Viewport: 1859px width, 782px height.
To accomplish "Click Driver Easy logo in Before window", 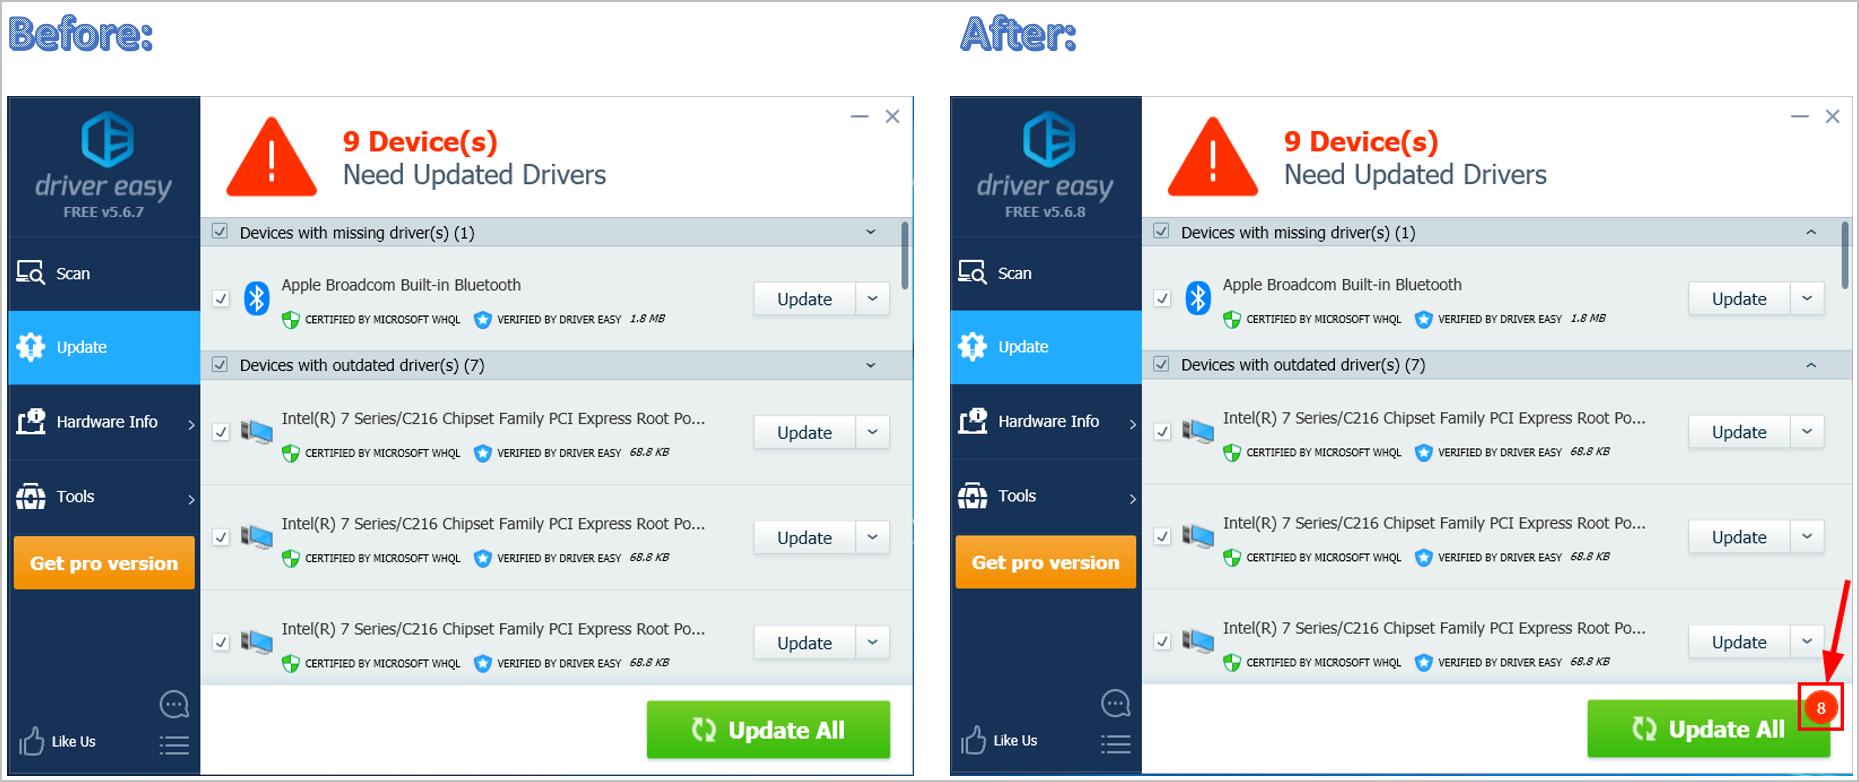I will click(x=107, y=139).
